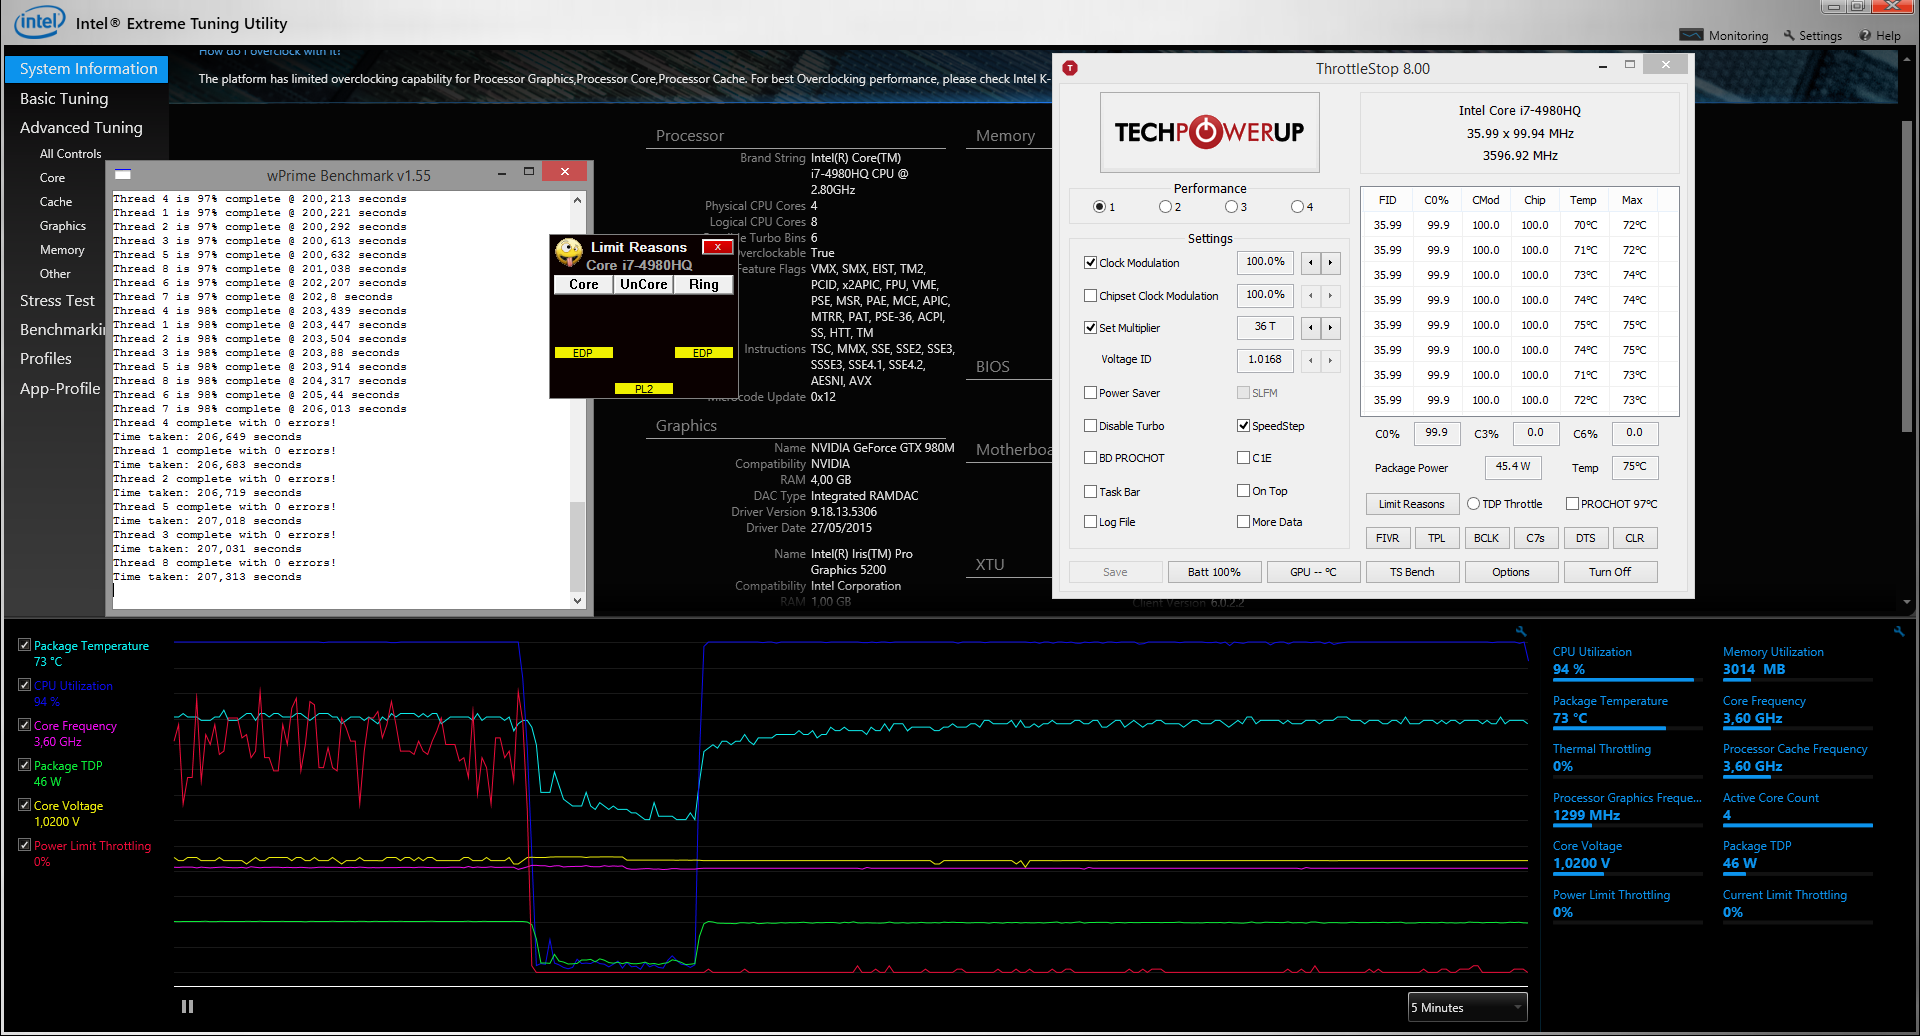This screenshot has width=1920, height=1036.
Task: Increase Clock Modulation with right arrow
Action: [x=1330, y=263]
